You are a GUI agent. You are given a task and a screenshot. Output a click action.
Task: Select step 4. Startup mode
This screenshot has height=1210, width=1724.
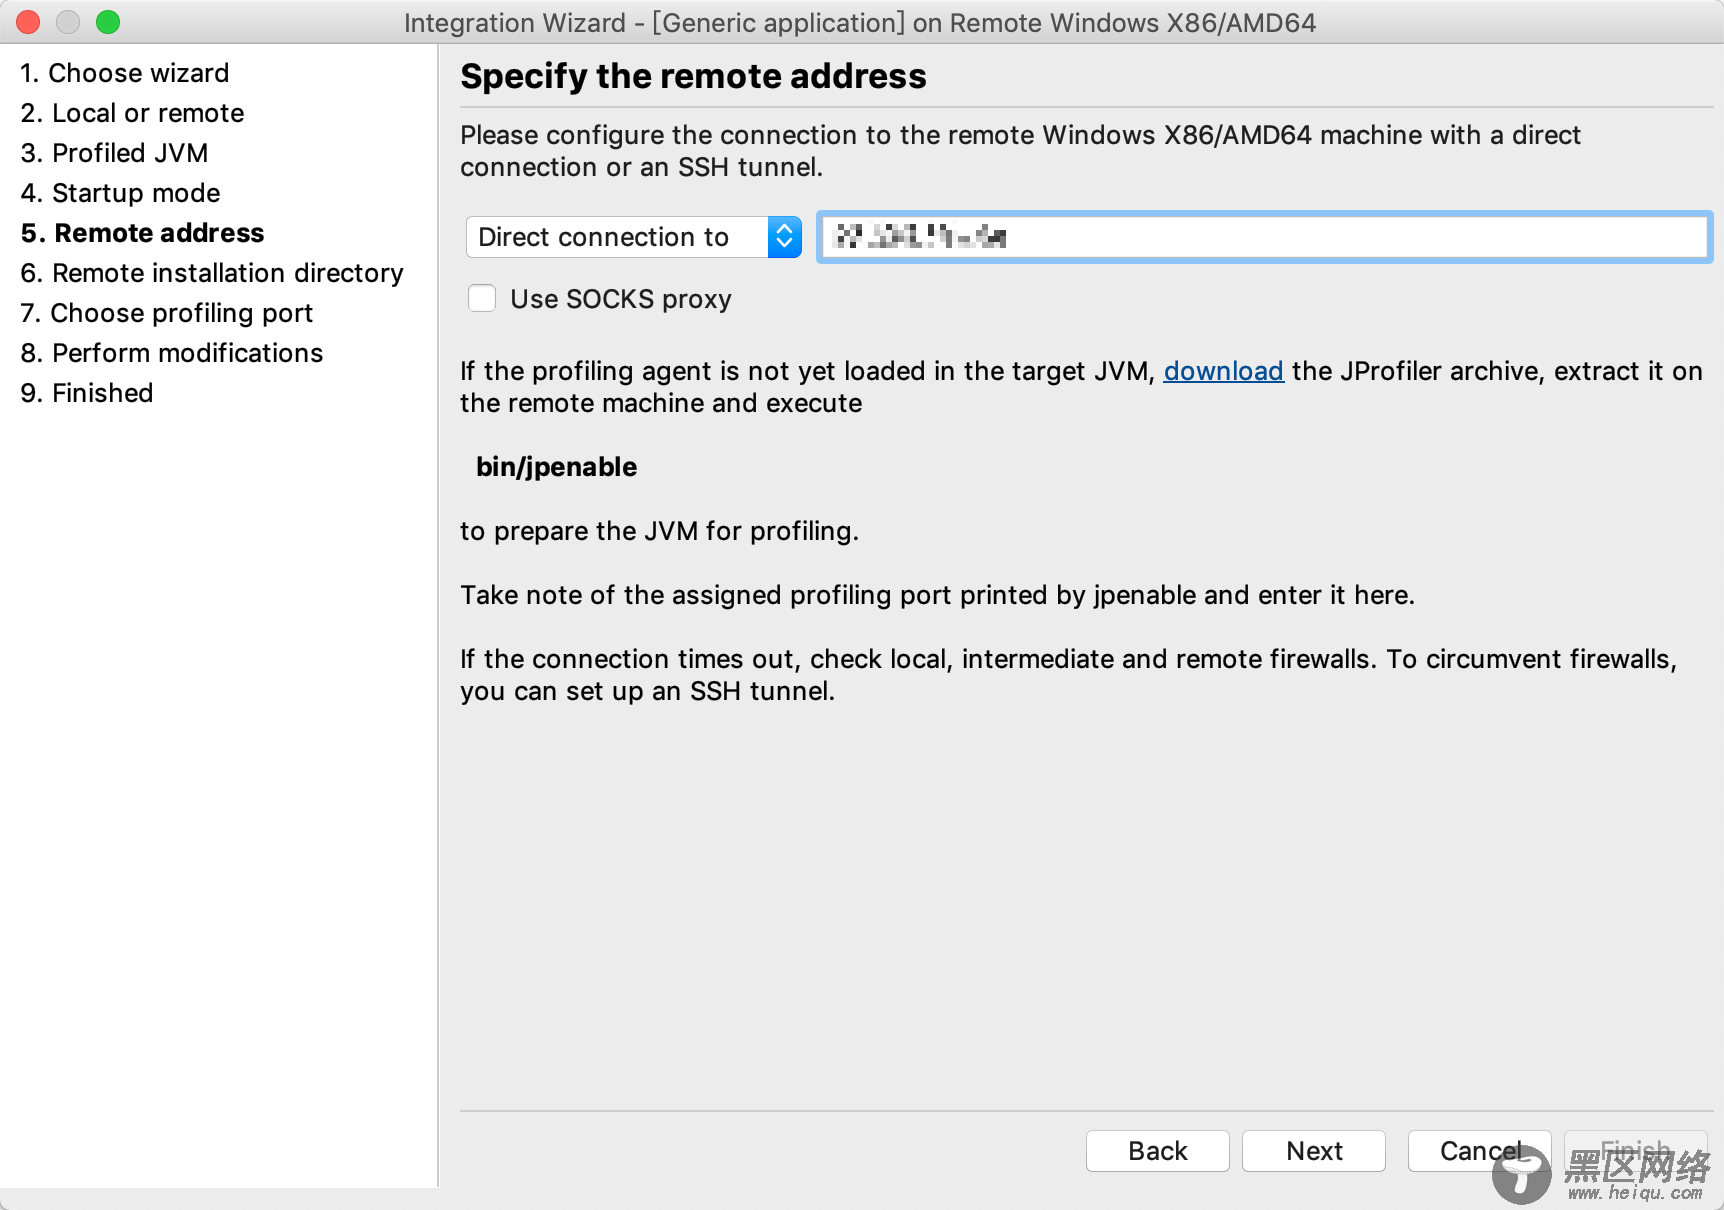pyautogui.click(x=120, y=193)
